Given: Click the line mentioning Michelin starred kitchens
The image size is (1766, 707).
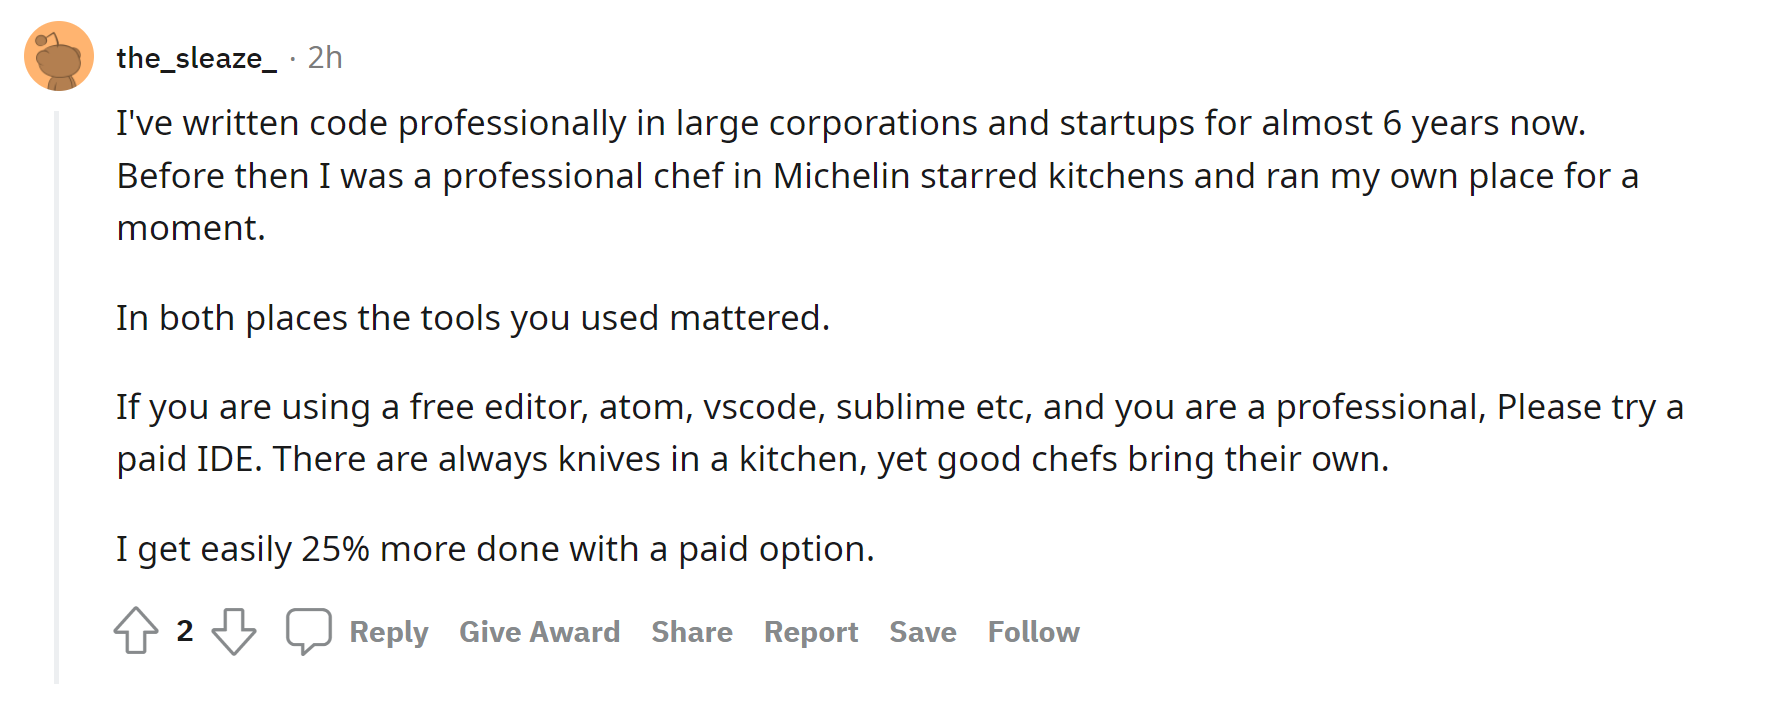Looking at the screenshot, I should tap(878, 176).
